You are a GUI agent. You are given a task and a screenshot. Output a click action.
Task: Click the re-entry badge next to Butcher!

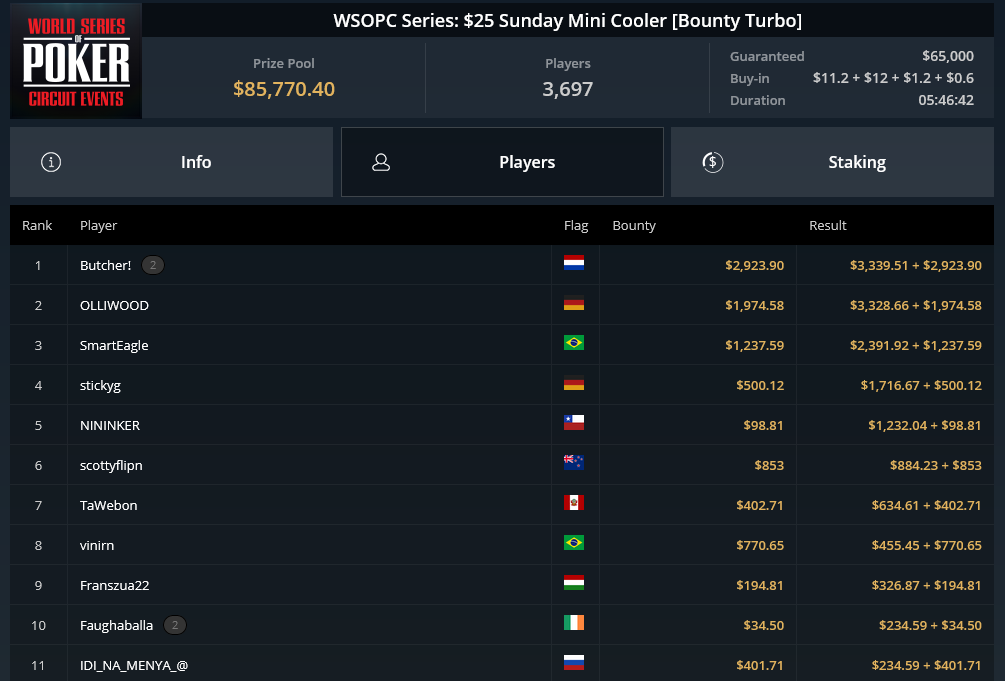pyautogui.click(x=153, y=265)
